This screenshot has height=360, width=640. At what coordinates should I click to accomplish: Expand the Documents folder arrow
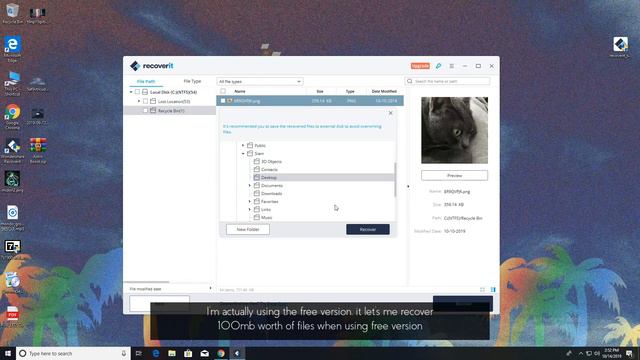(x=250, y=185)
